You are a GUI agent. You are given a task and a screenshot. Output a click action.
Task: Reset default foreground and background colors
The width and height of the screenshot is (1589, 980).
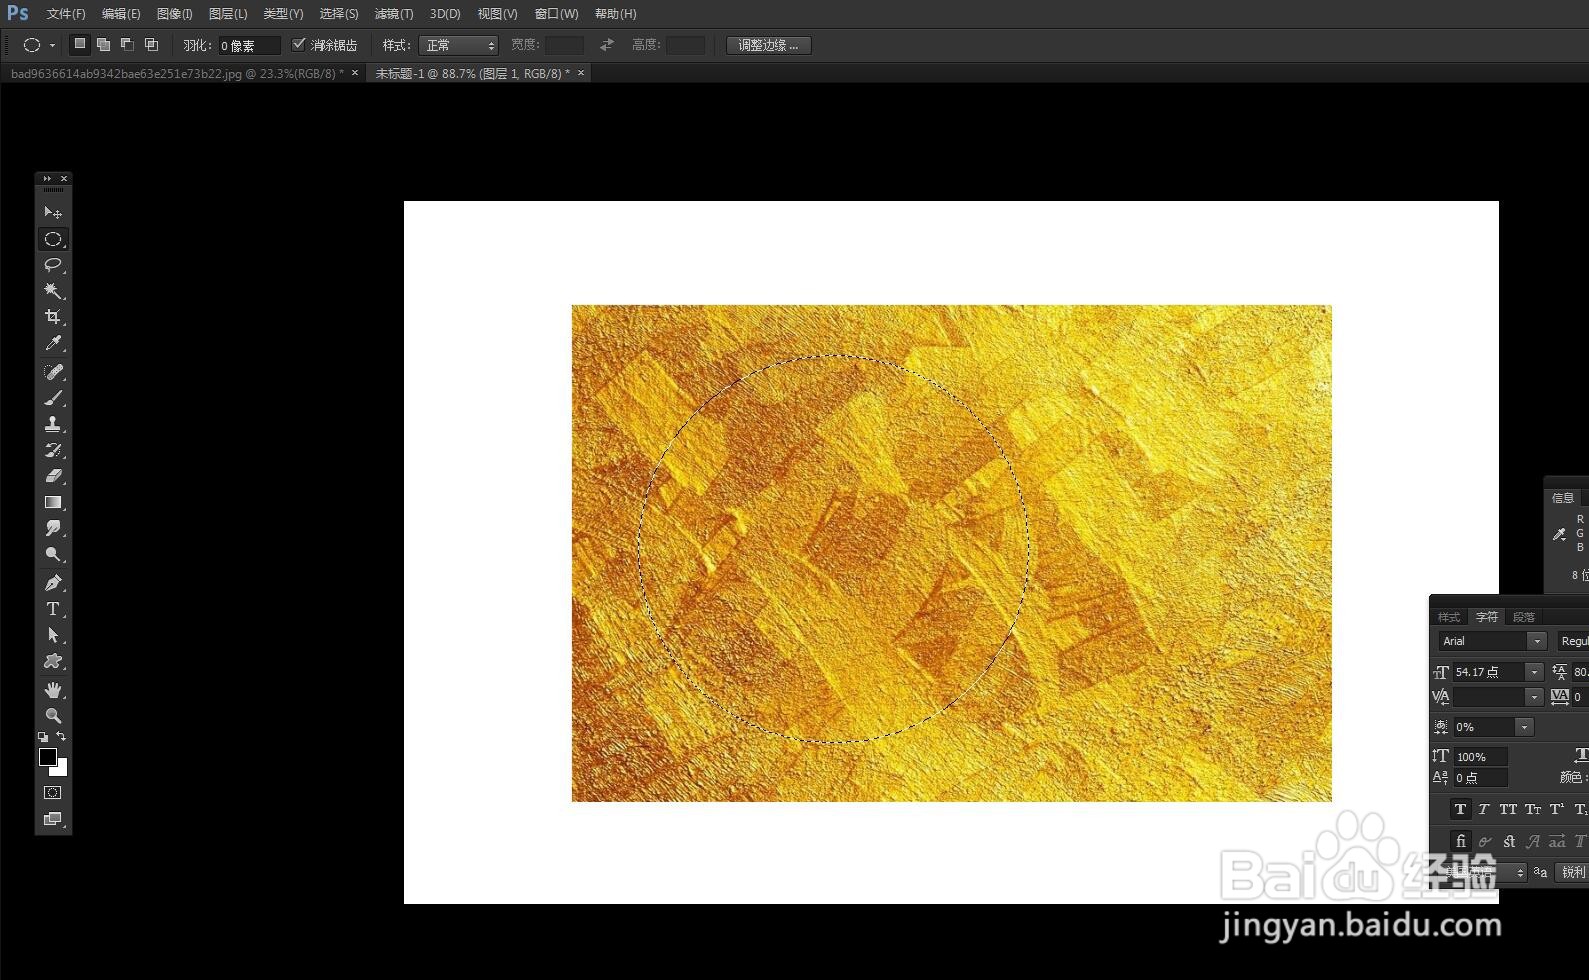pyautogui.click(x=43, y=737)
